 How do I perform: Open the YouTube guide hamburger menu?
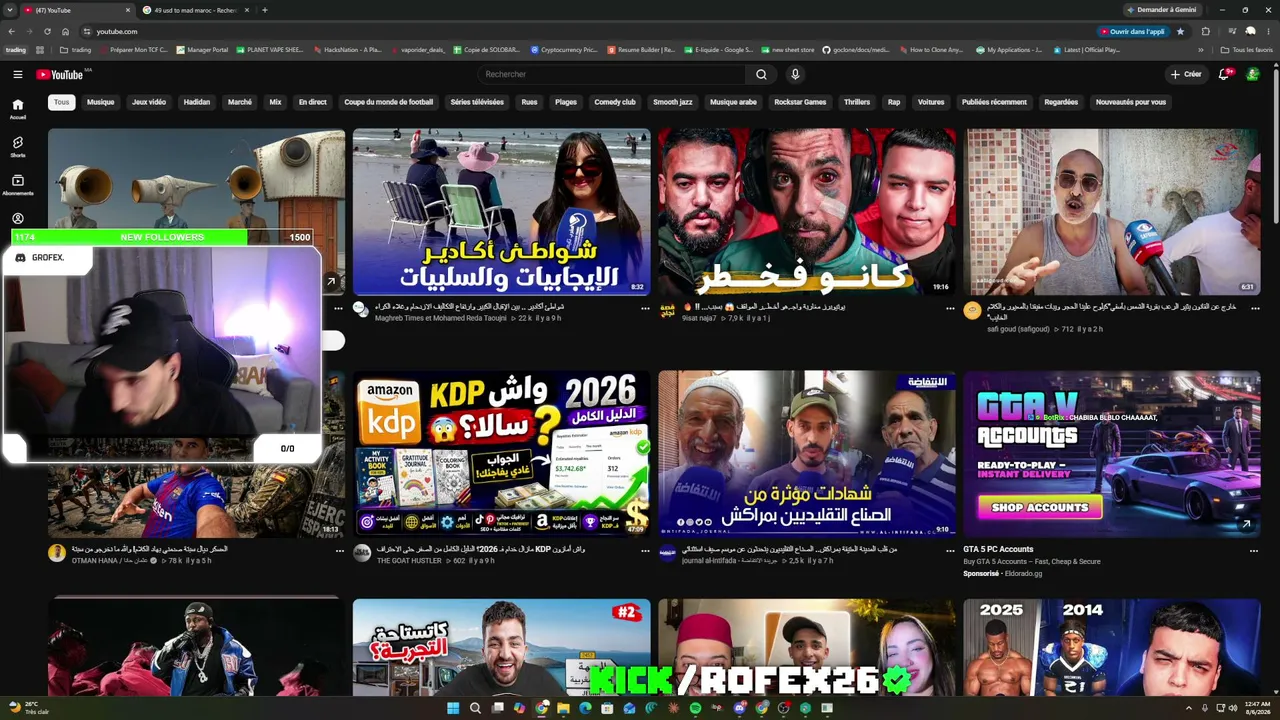click(x=17, y=74)
